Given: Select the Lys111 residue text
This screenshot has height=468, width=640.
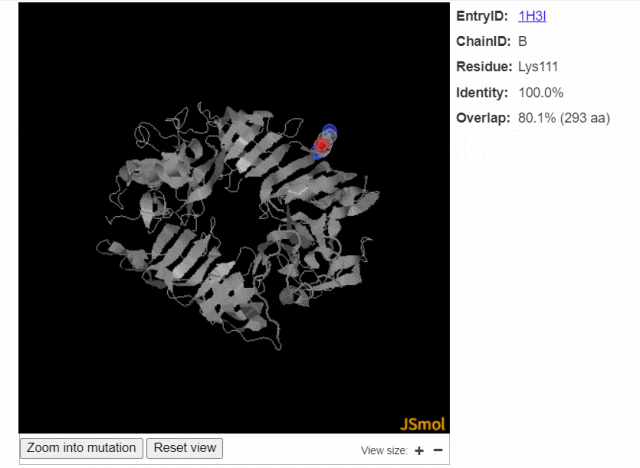Looking at the screenshot, I should click(538, 67).
